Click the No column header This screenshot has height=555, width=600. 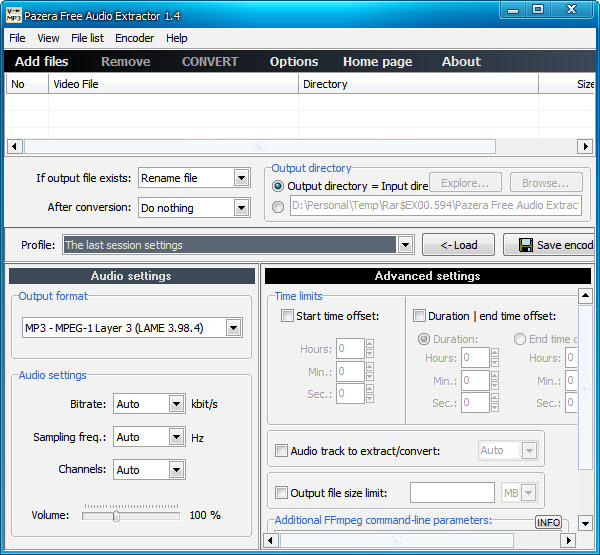28,84
